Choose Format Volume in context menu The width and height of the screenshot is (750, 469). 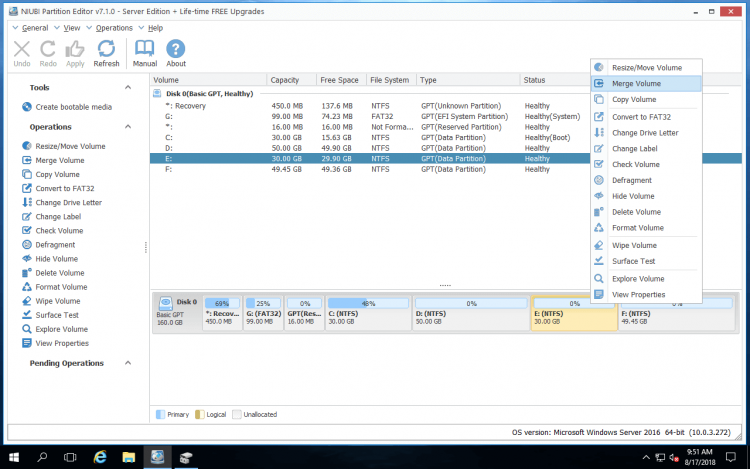(637, 228)
